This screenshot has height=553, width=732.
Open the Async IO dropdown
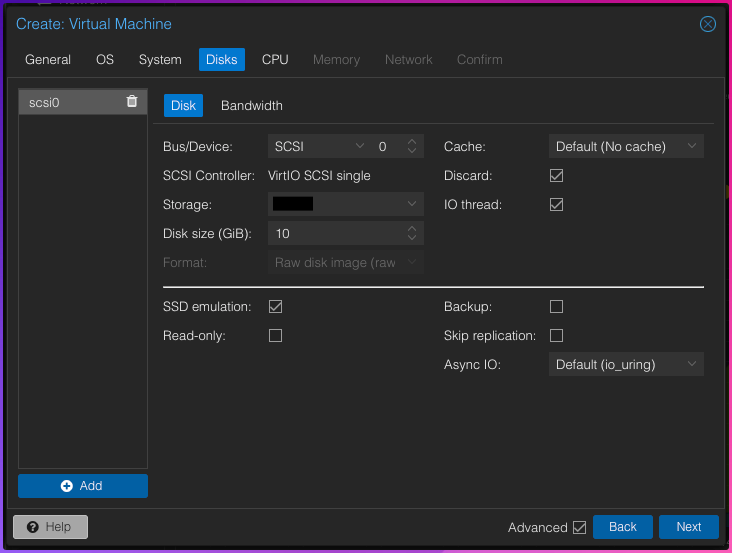point(625,365)
